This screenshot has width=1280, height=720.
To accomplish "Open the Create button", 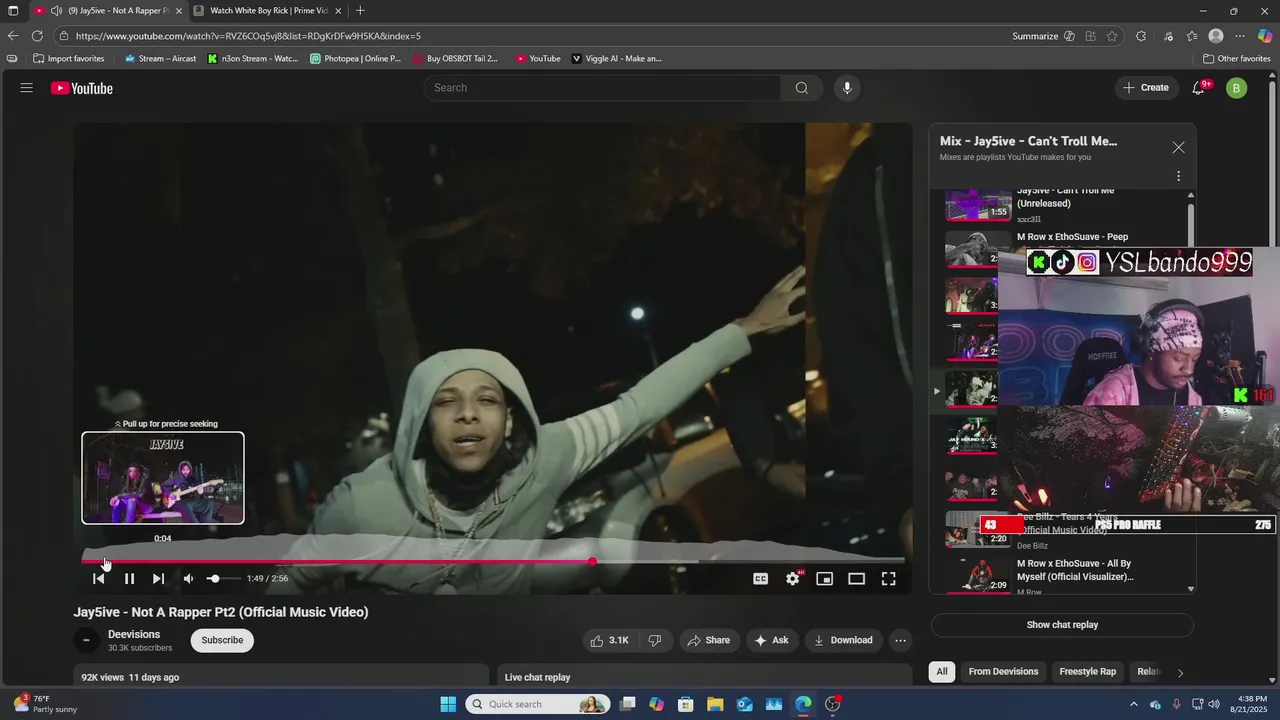I will (1146, 88).
